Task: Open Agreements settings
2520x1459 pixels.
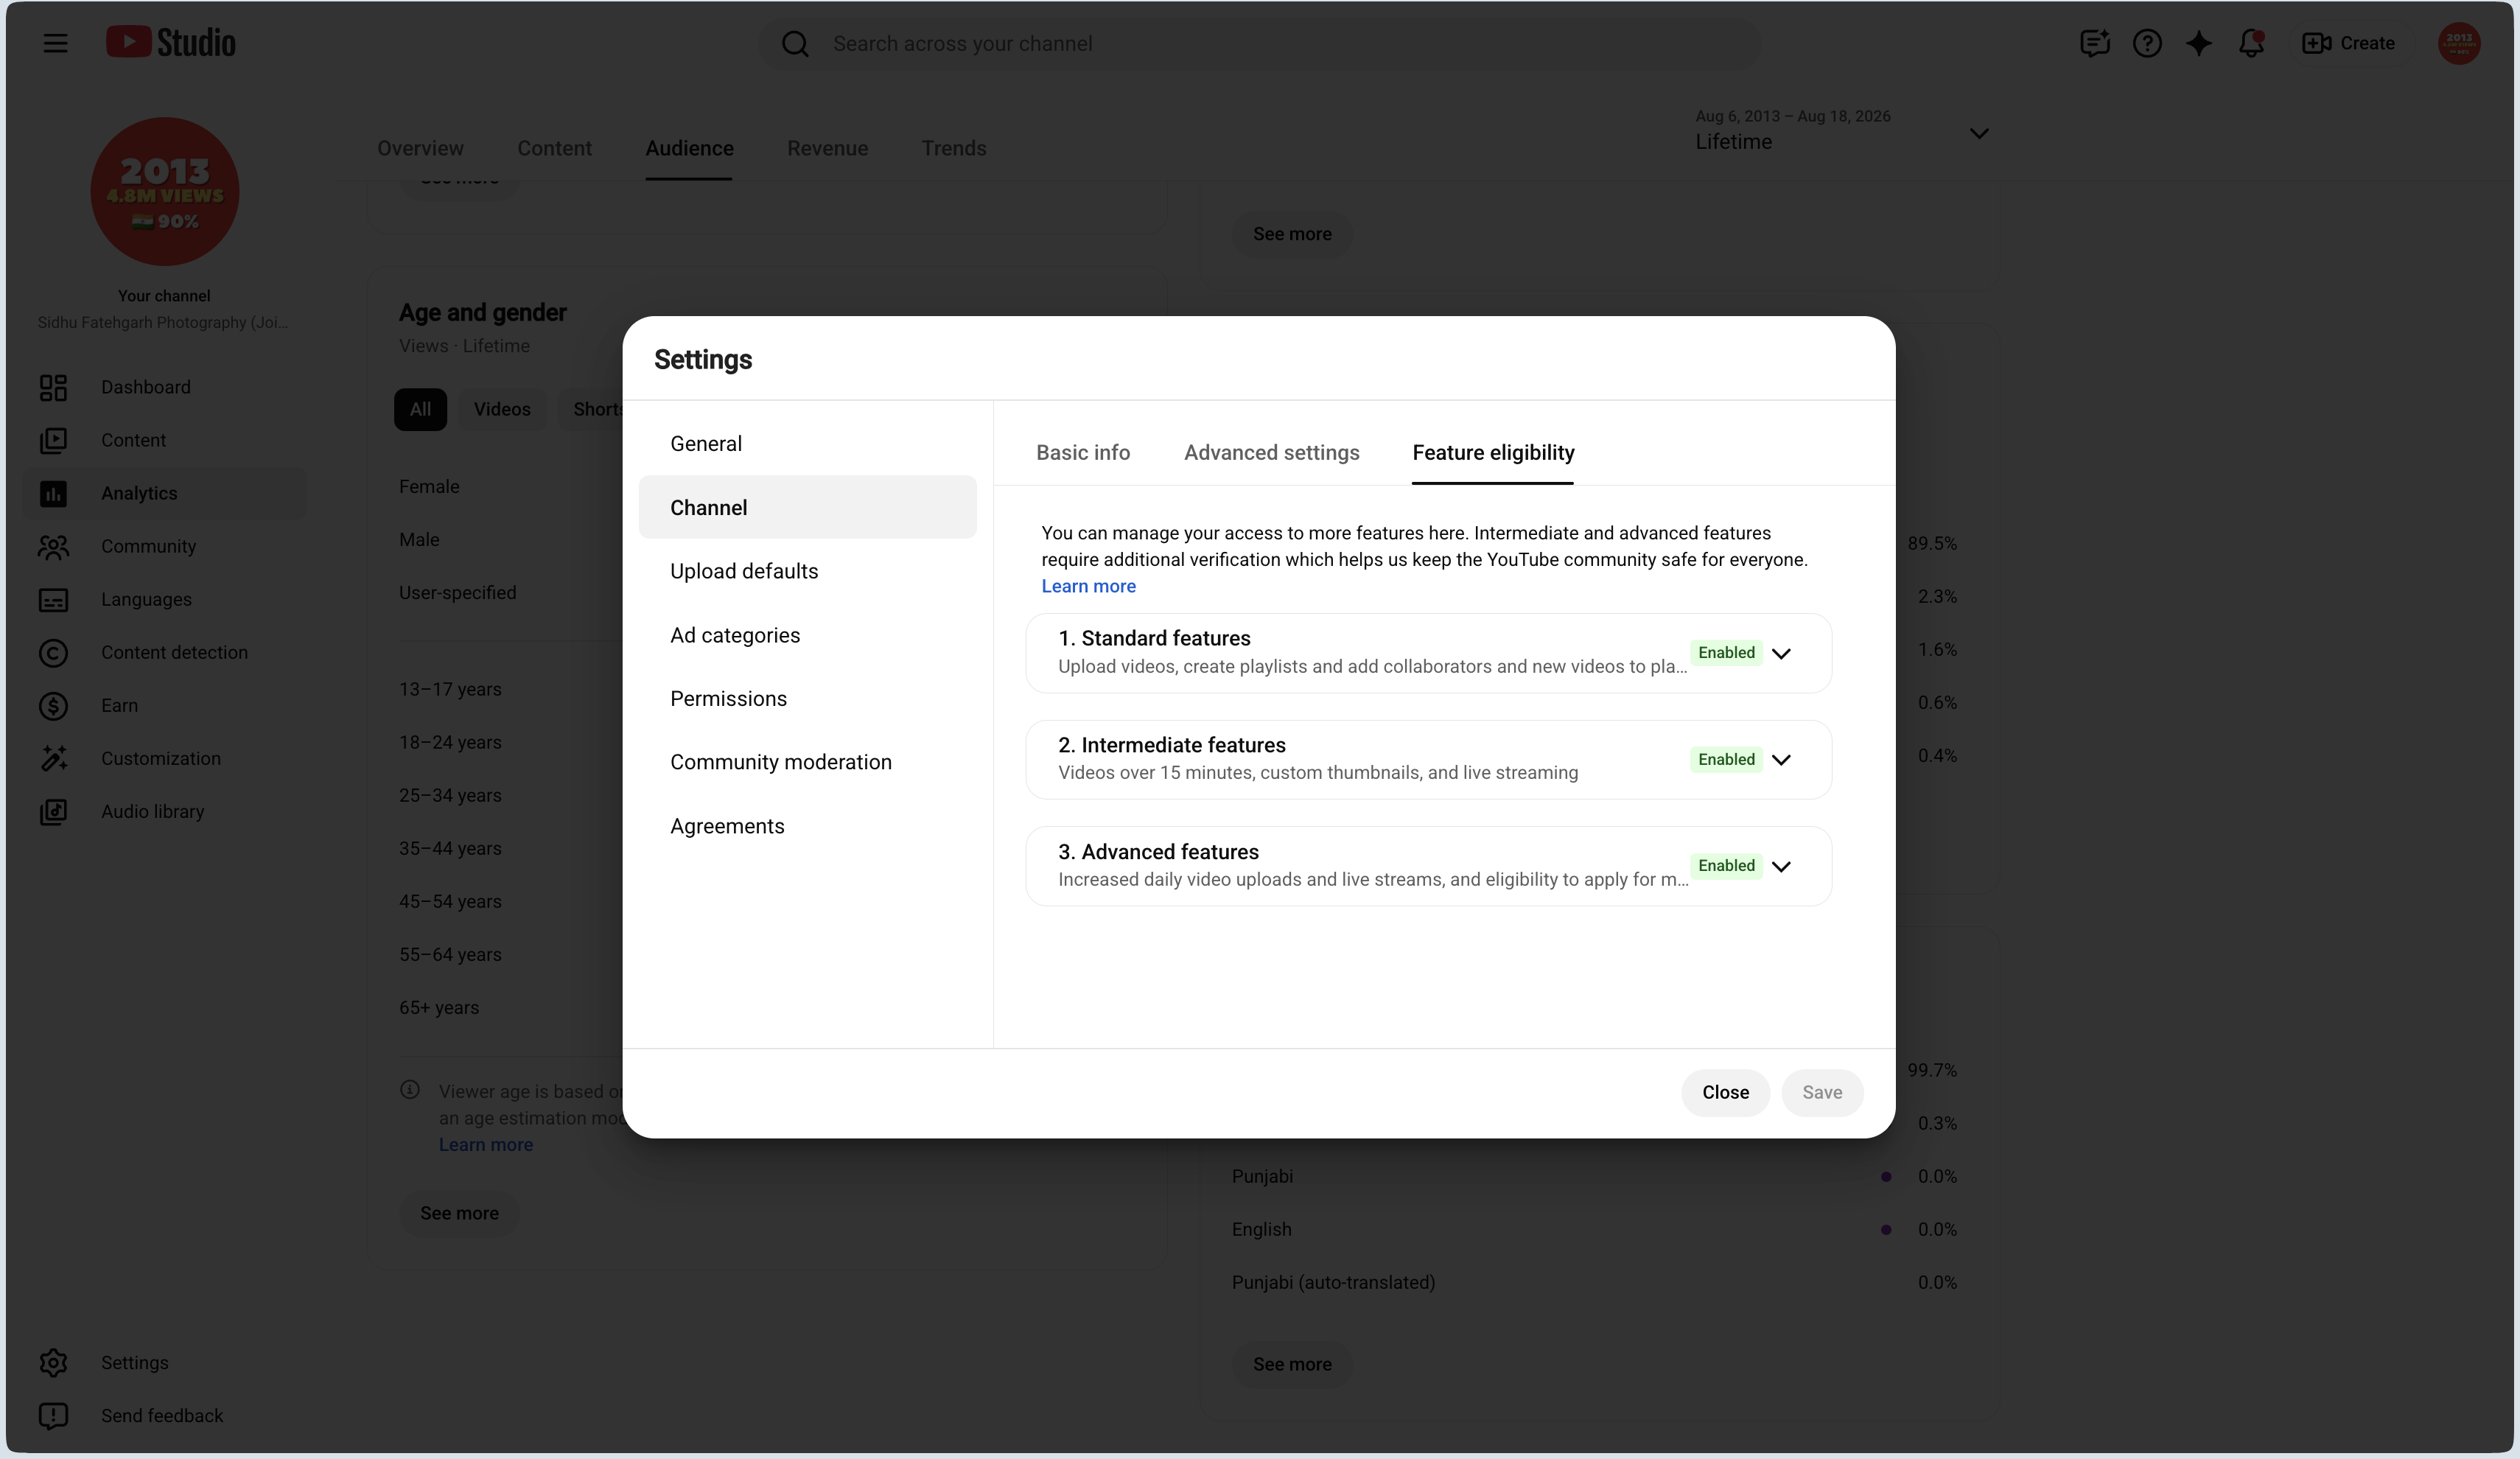Action: 807,826
